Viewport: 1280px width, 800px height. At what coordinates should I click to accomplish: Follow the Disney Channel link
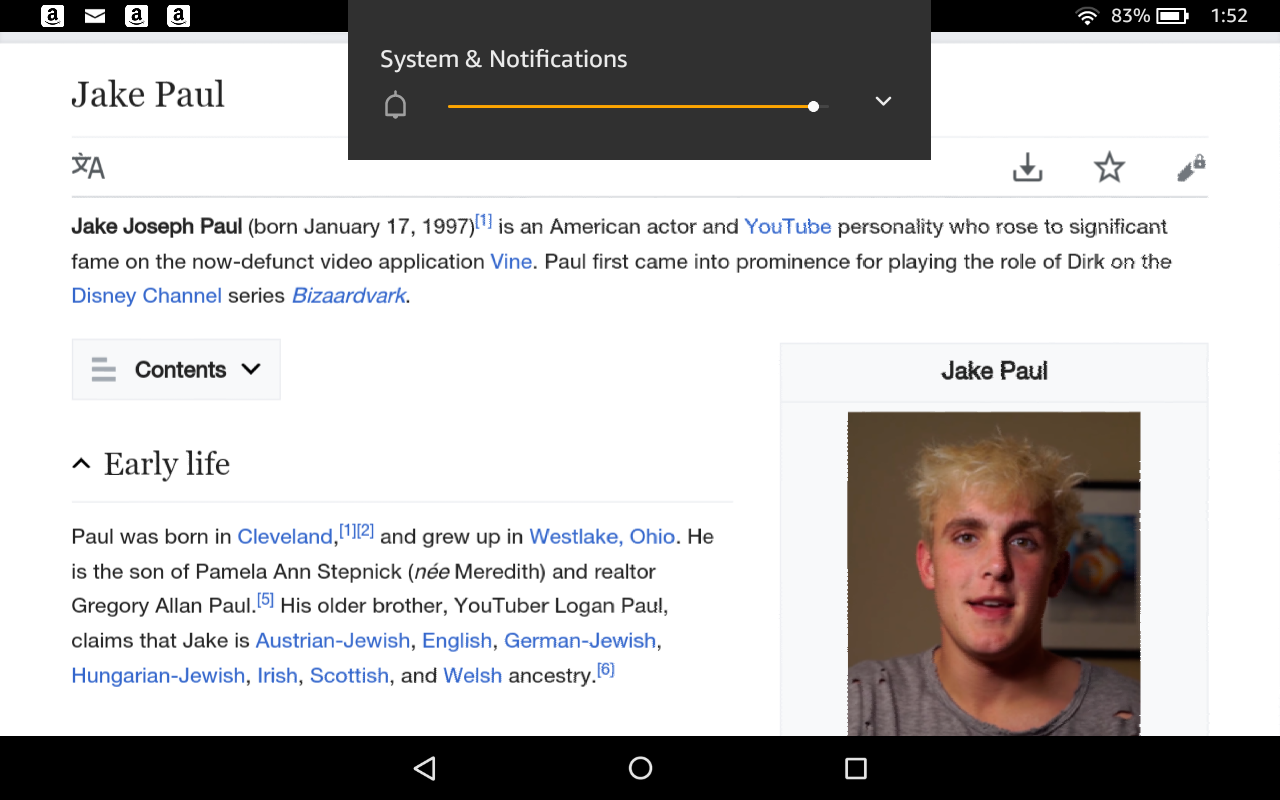147,296
